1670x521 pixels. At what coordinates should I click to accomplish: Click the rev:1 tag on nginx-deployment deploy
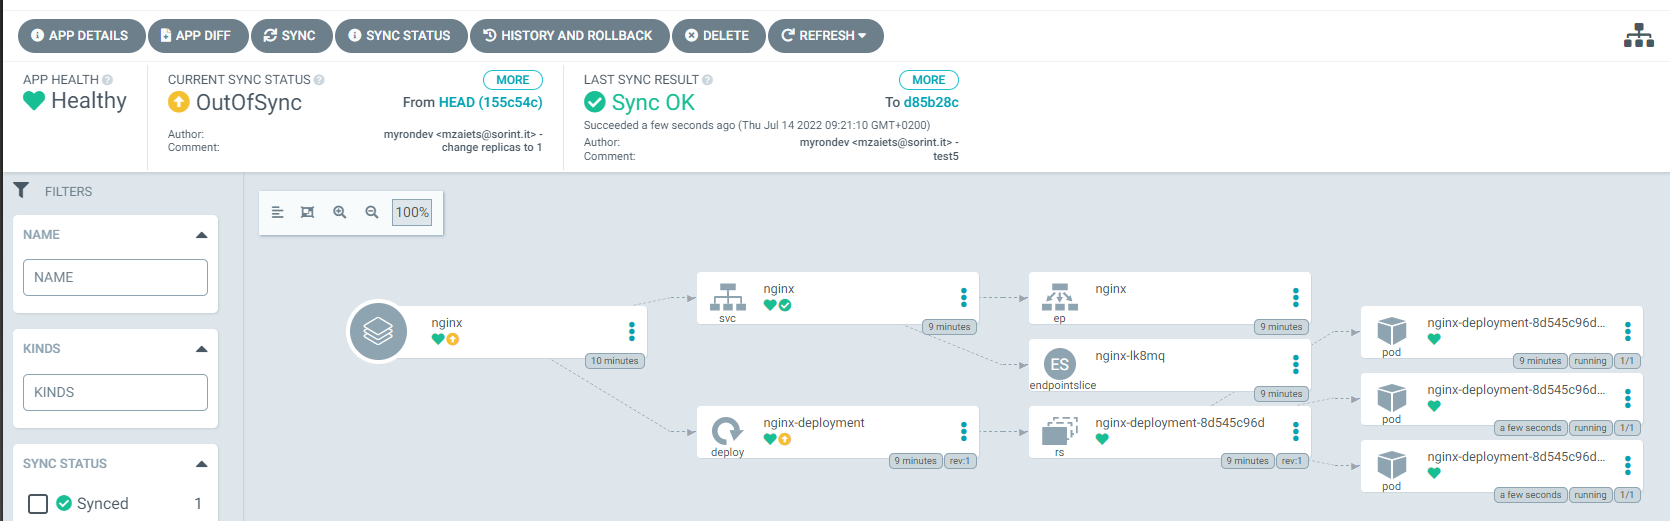(960, 461)
